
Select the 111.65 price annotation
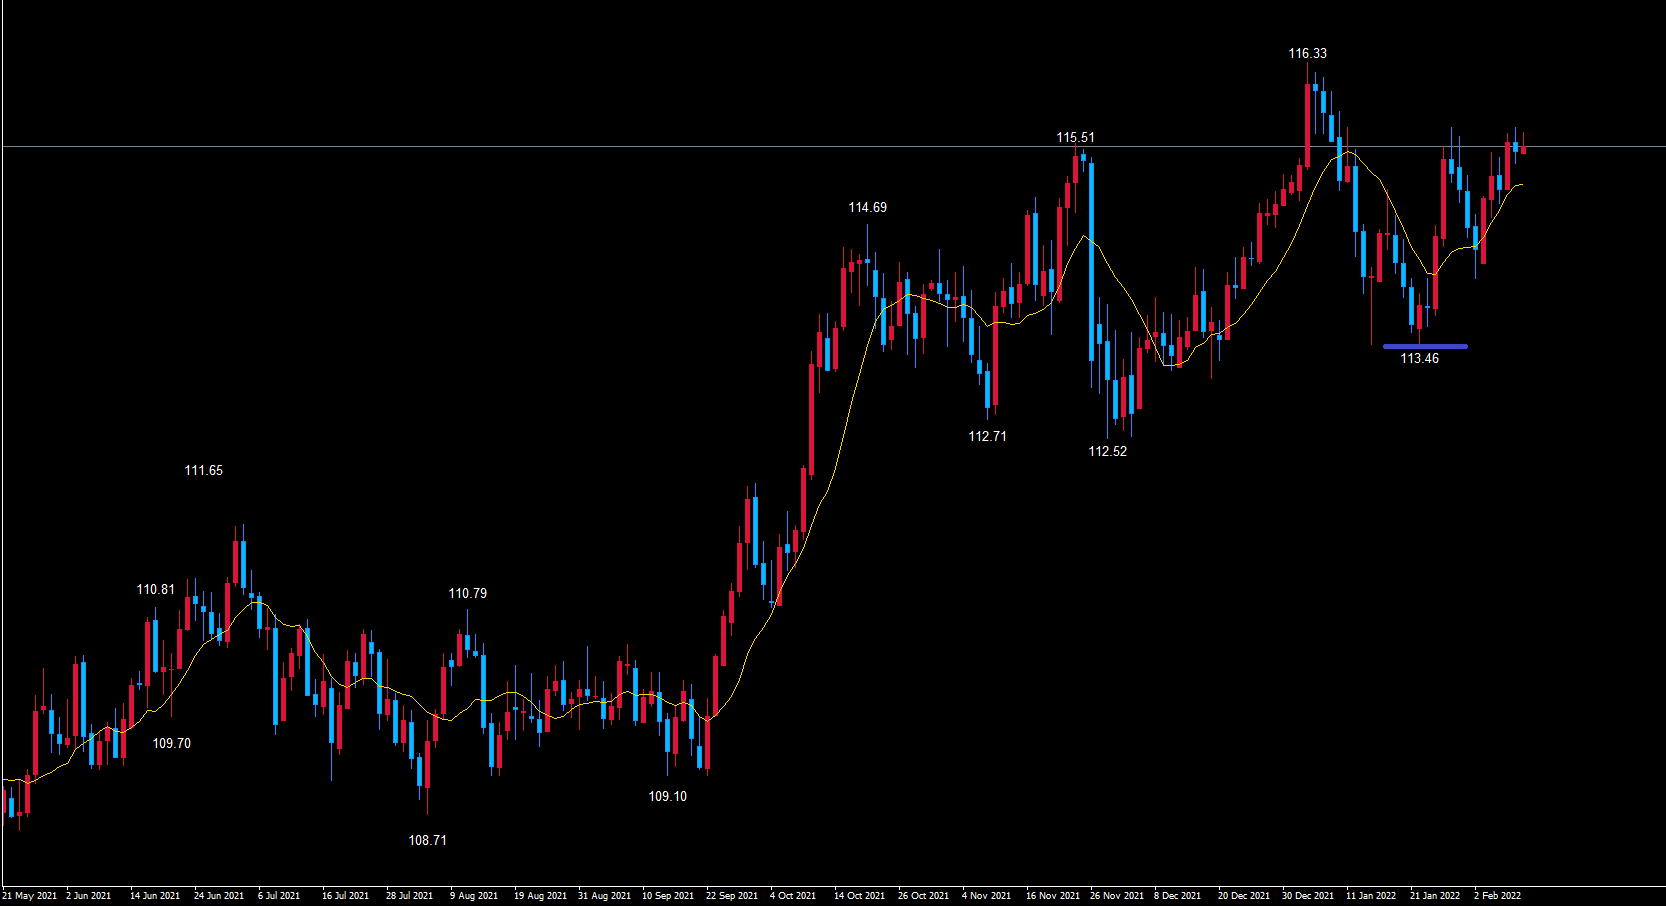(x=203, y=471)
